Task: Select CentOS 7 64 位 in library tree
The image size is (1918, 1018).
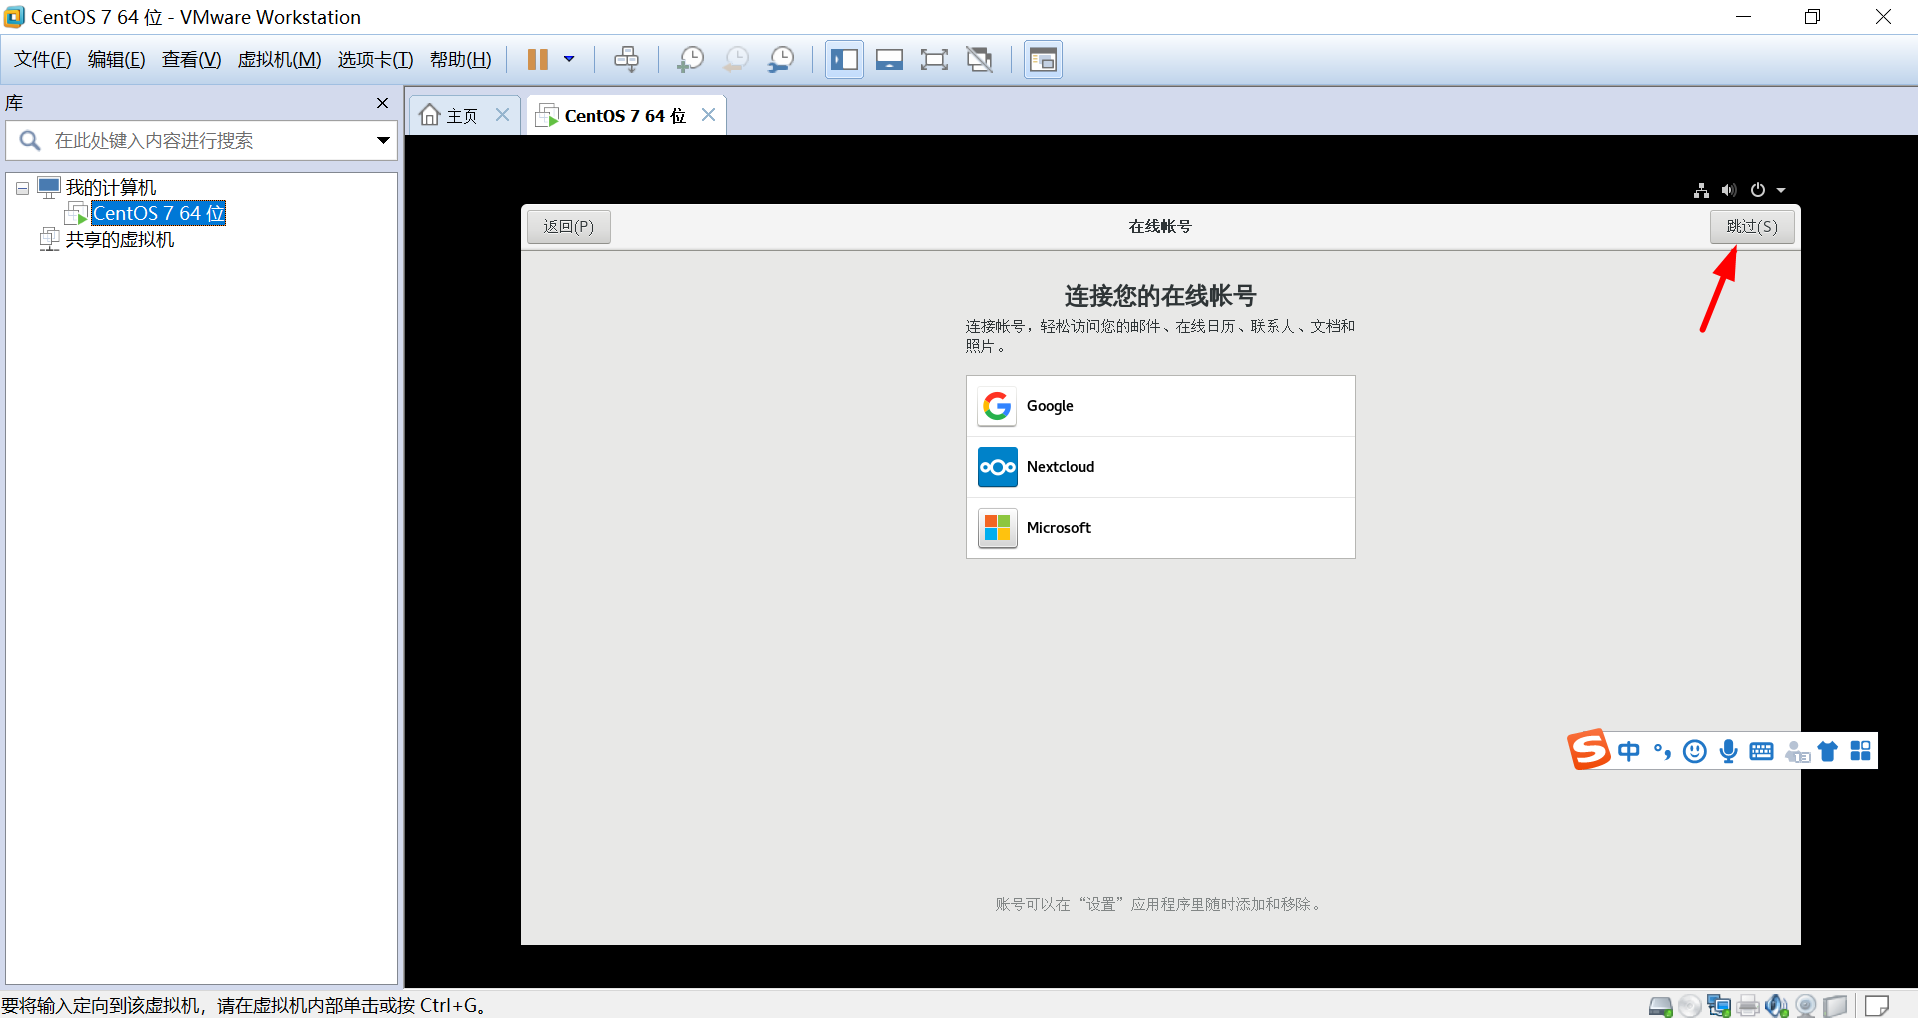Action: [x=158, y=213]
